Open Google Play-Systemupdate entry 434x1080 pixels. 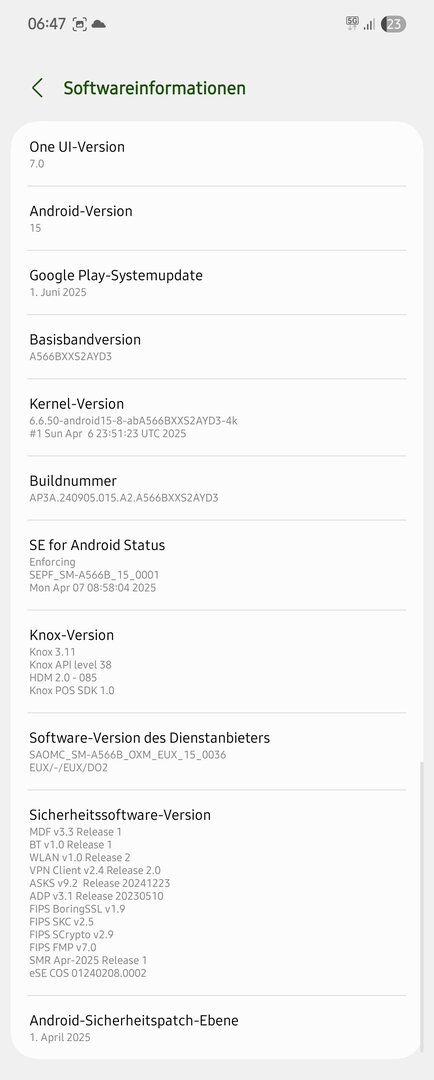[216, 282]
